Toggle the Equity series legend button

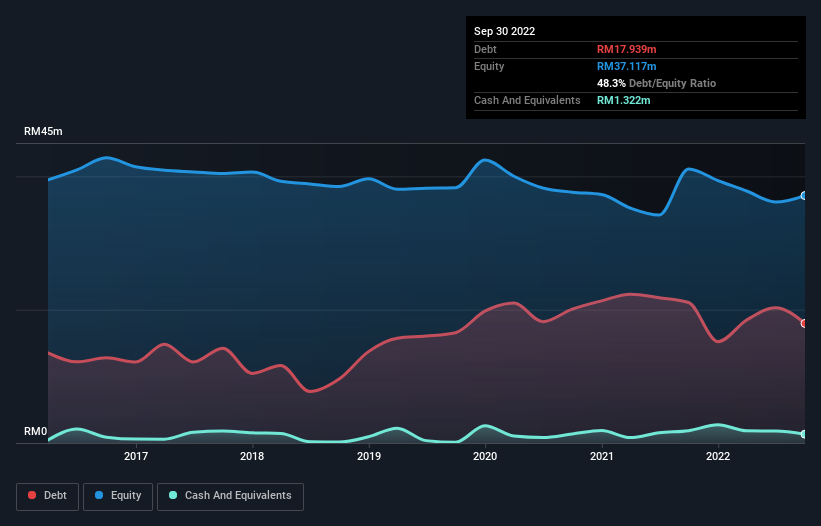click(118, 496)
